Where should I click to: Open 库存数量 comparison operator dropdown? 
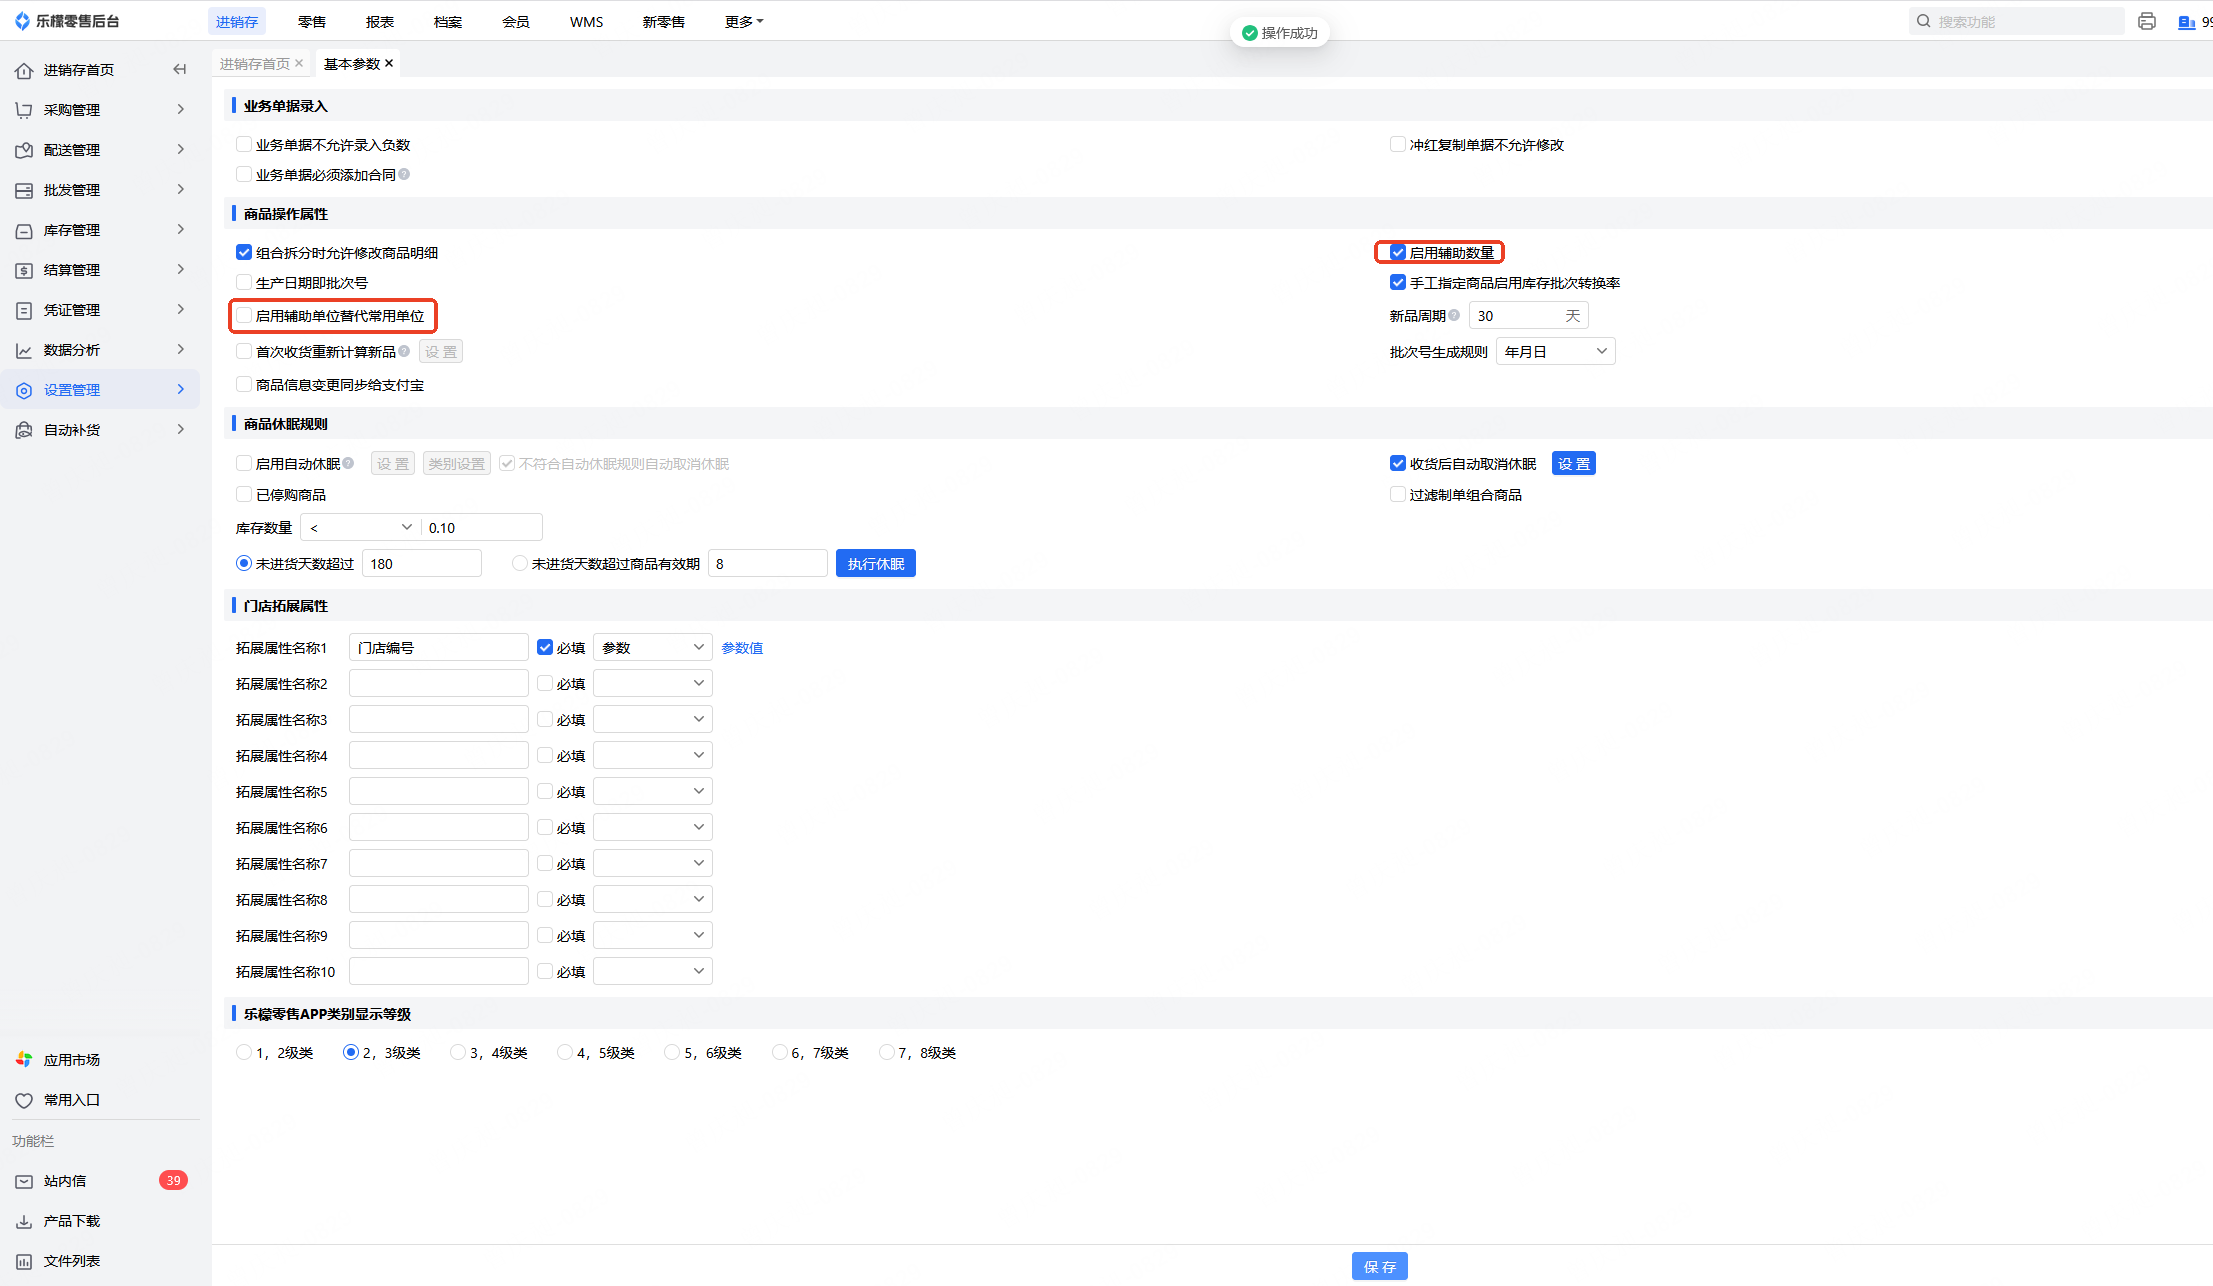tap(360, 527)
